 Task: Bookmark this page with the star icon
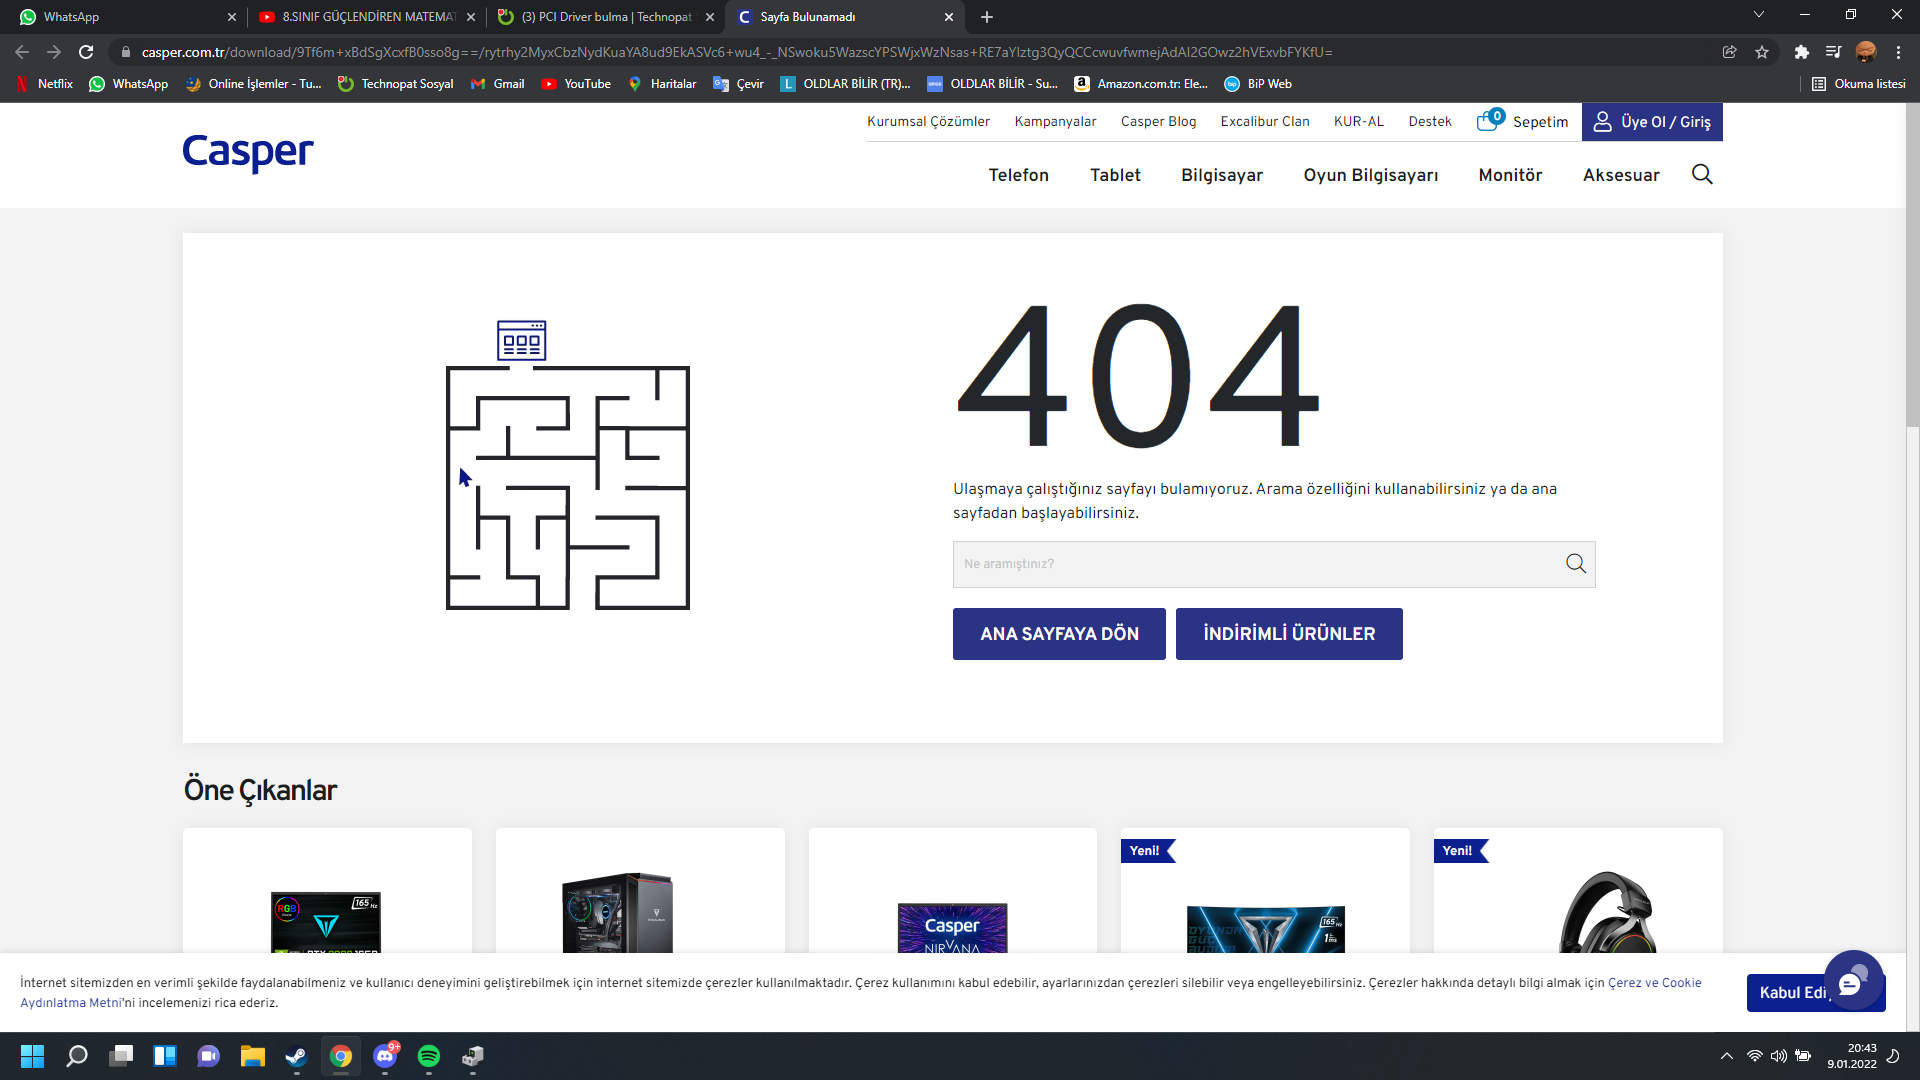point(1762,52)
